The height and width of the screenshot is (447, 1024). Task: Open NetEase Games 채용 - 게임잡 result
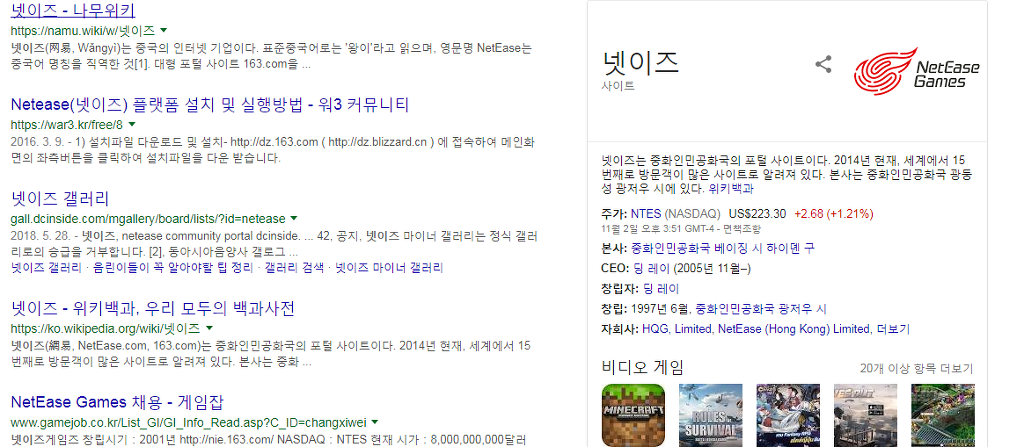(x=118, y=402)
